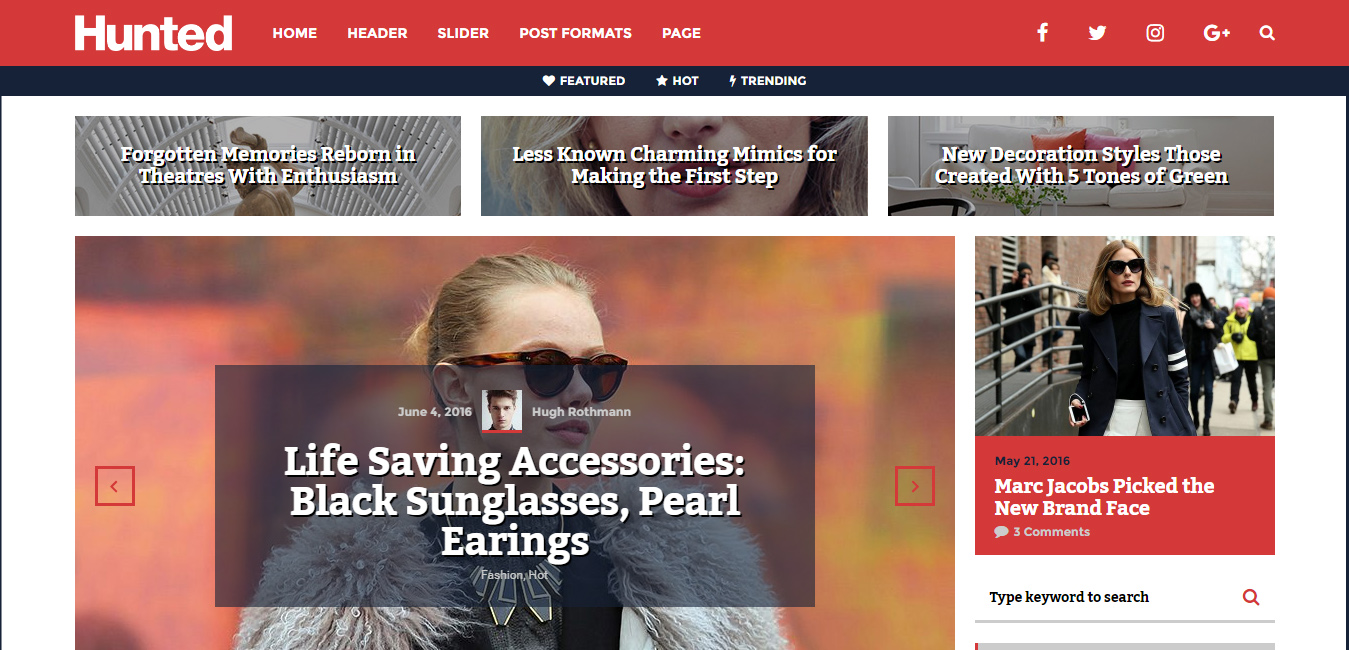
Task: Click the header search magnifier icon
Action: (1267, 33)
